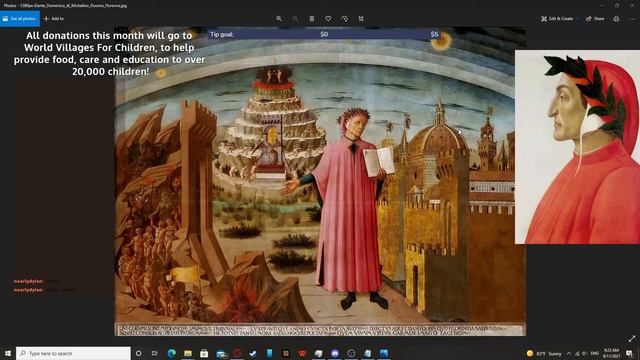
Task: Open Microsoft Store from taskbar
Action: 204,353
